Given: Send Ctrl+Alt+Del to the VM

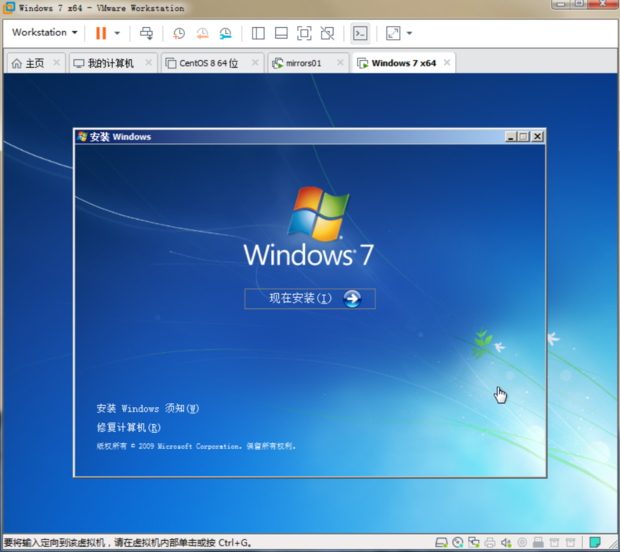Looking at the screenshot, I should click(147, 33).
